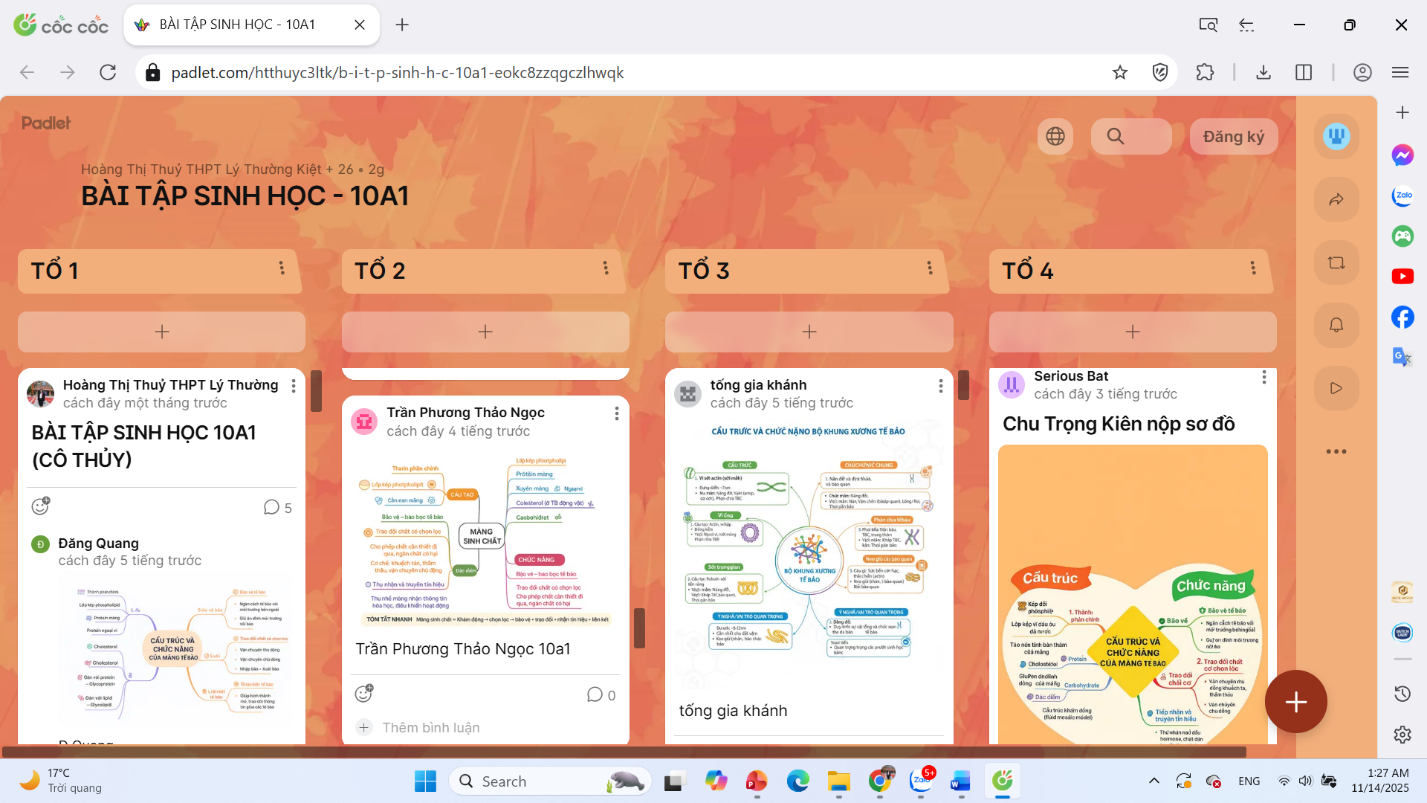Open Messenger in the browser sidebar

coord(1402,156)
